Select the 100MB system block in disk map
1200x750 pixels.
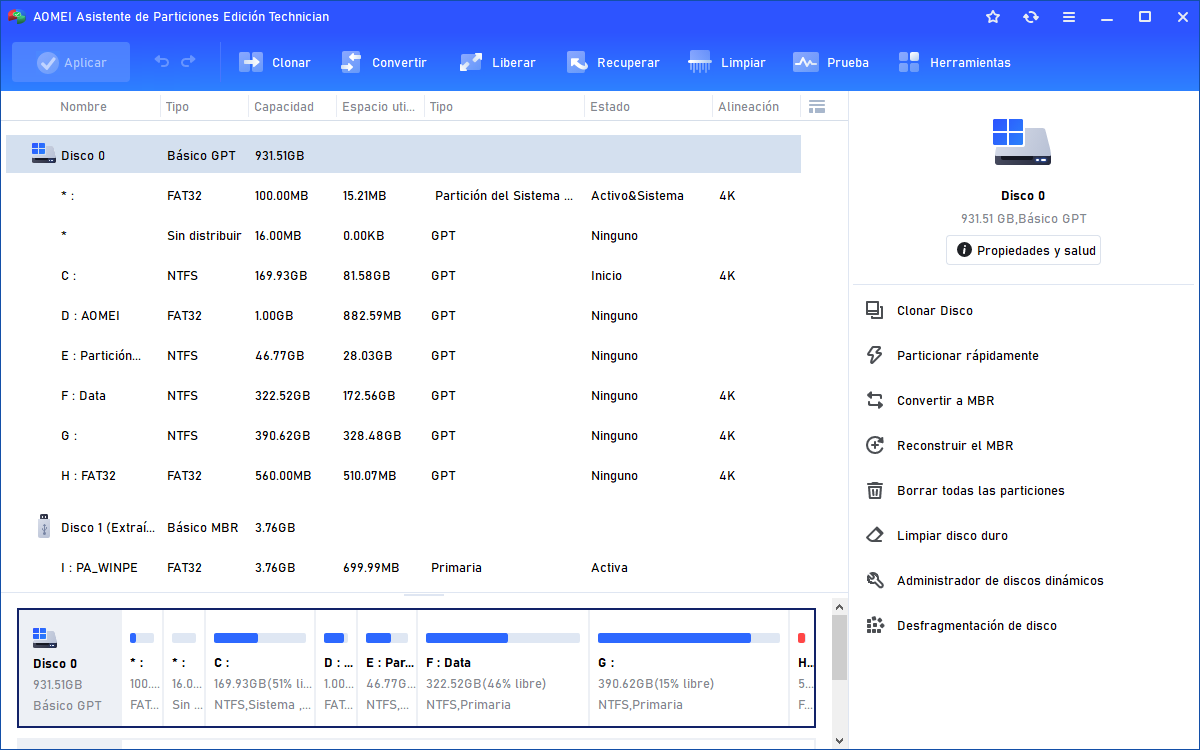[142, 668]
